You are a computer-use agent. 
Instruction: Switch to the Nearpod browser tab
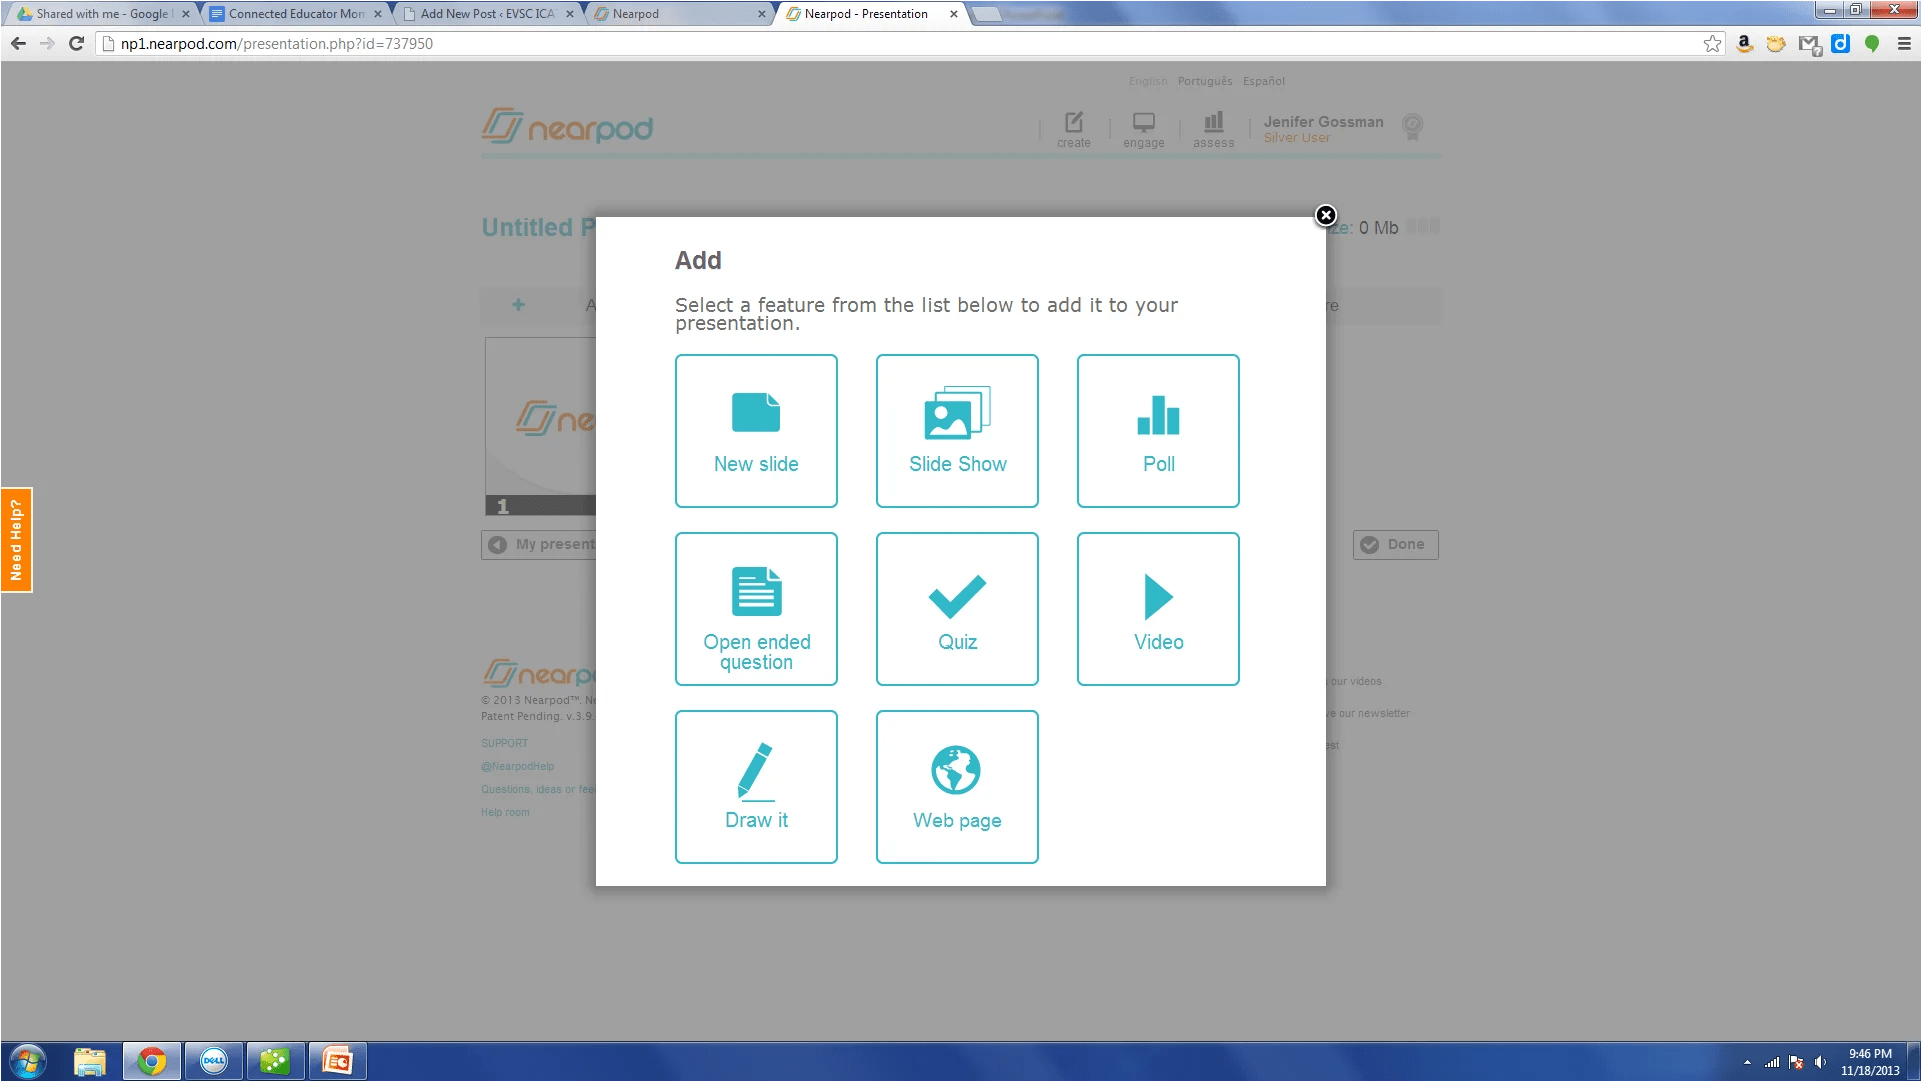680,14
